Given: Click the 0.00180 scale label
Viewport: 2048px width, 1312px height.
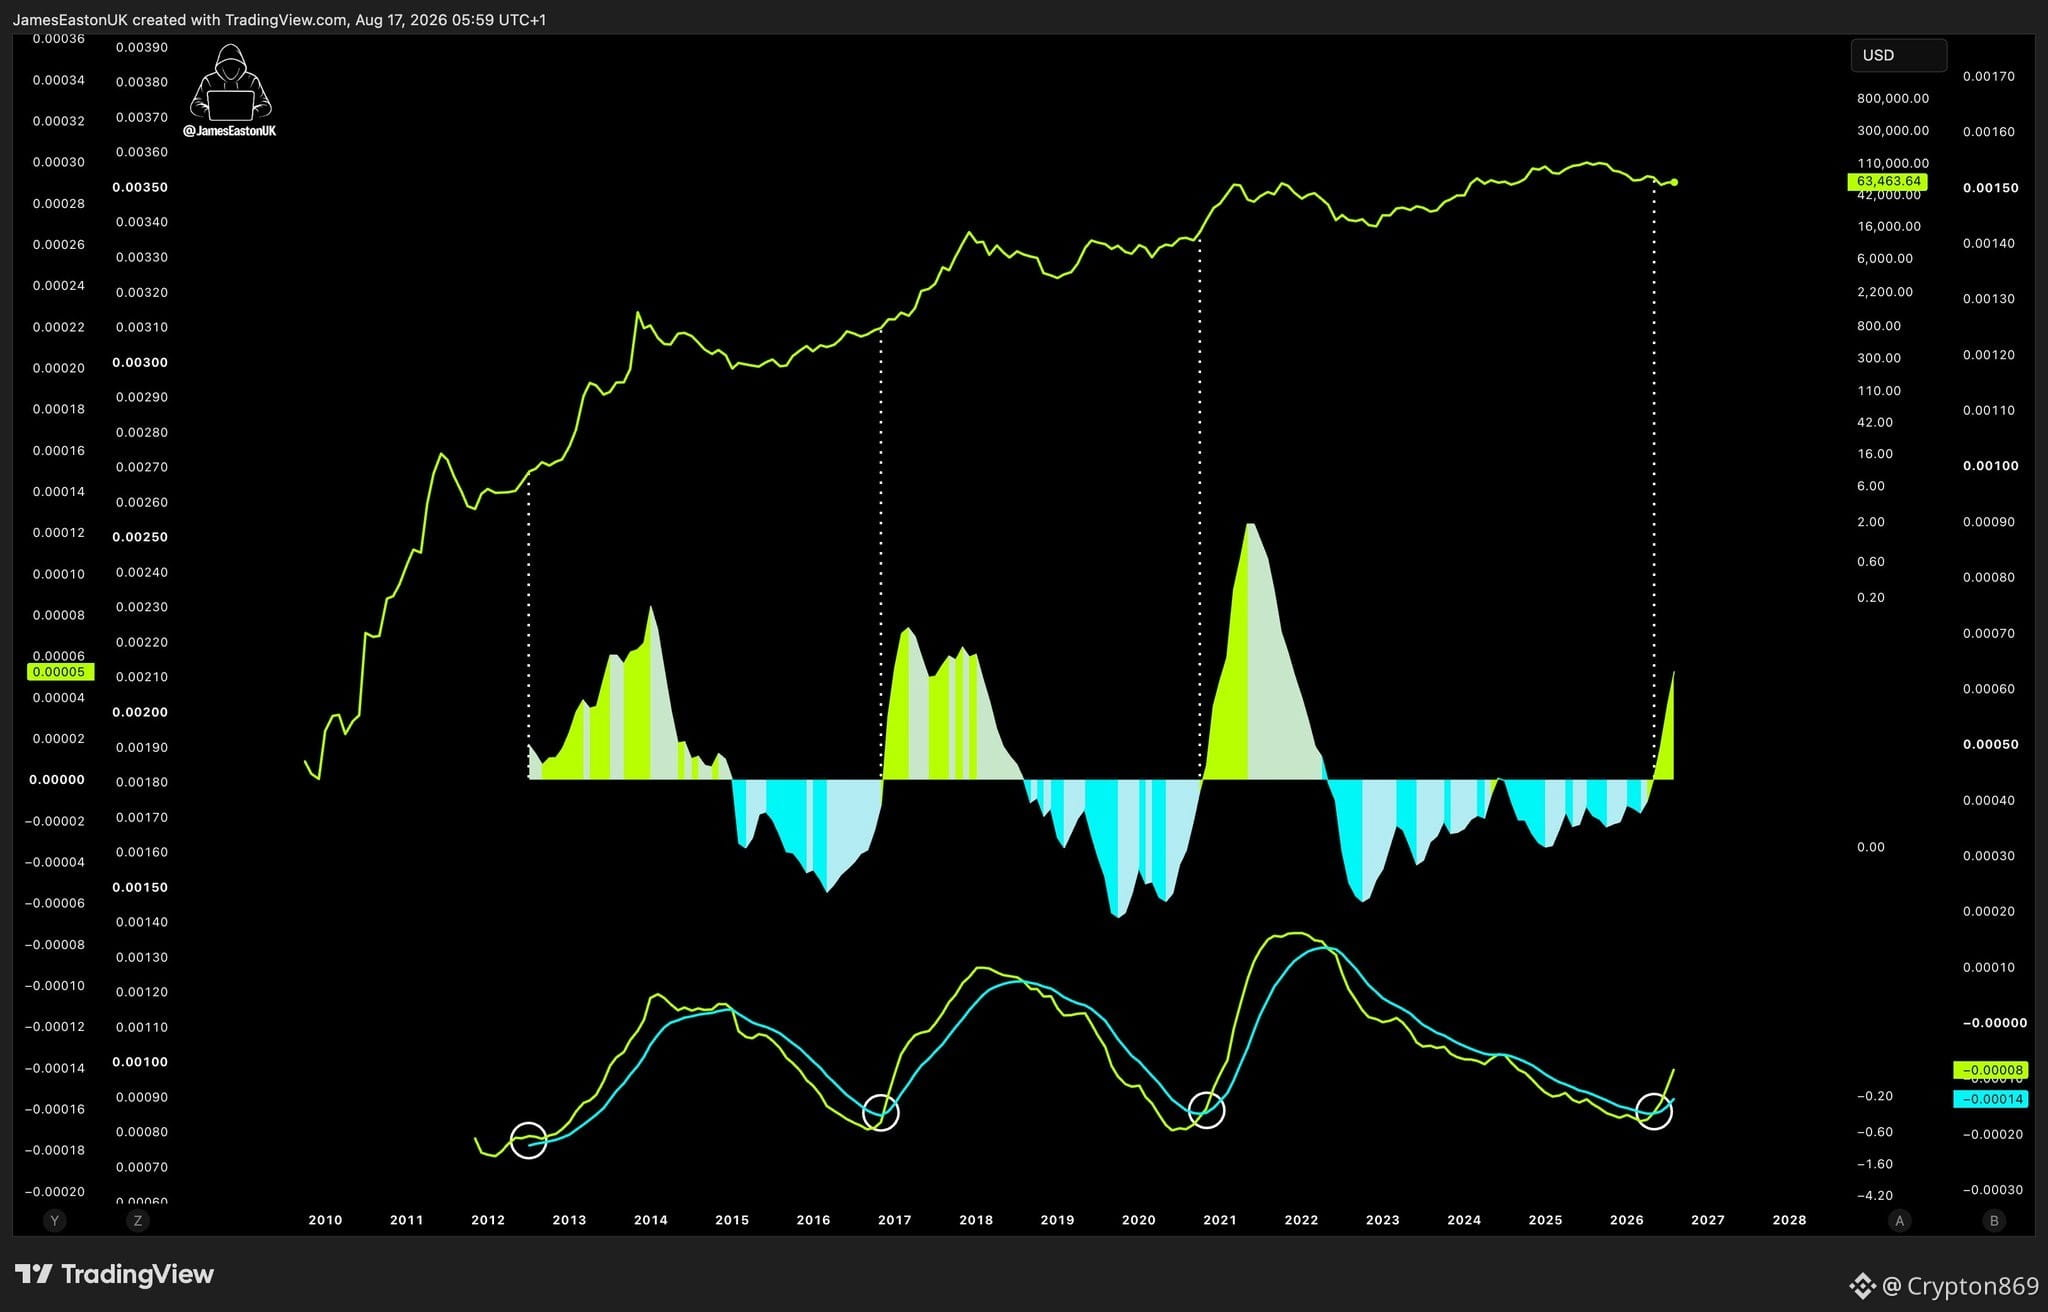Looking at the screenshot, I should [142, 782].
